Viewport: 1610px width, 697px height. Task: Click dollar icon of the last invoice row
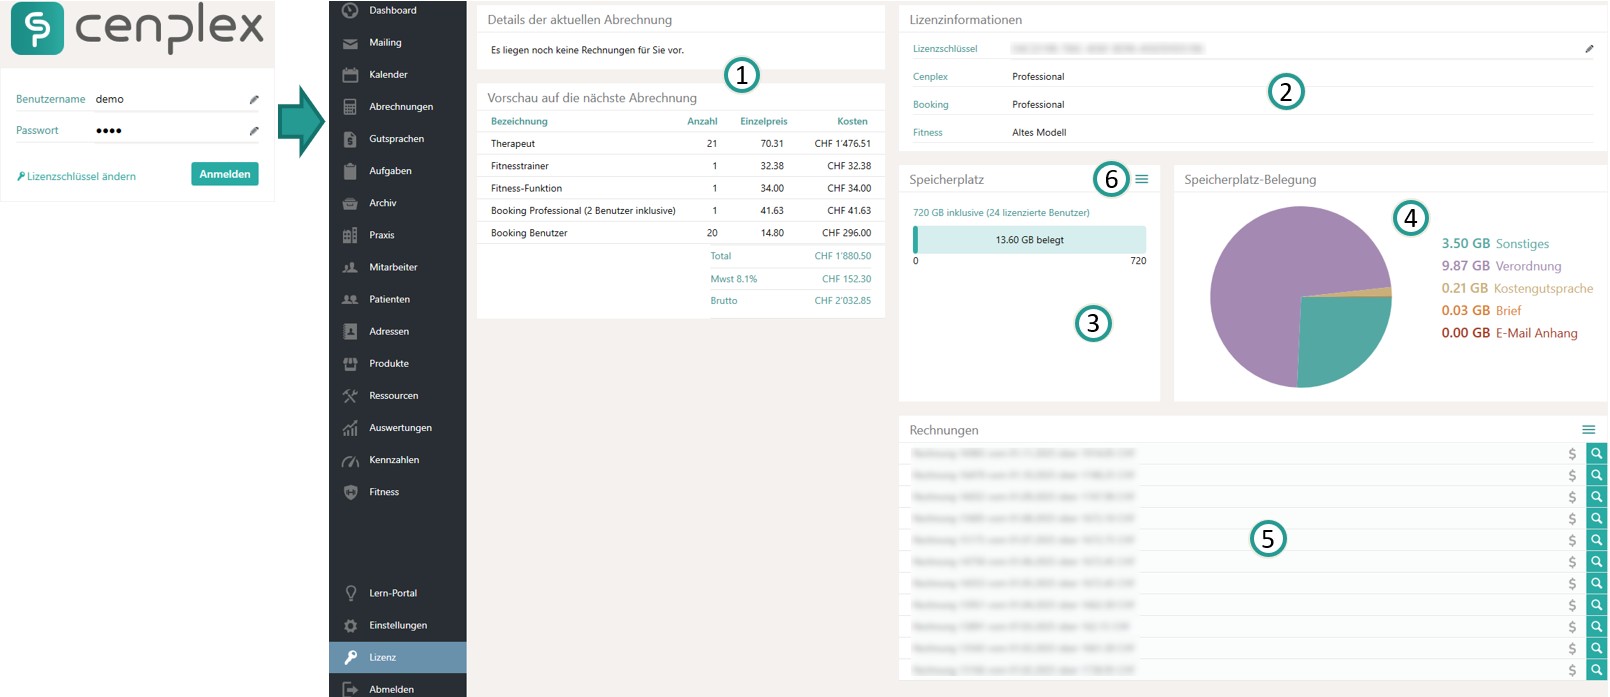(1572, 671)
